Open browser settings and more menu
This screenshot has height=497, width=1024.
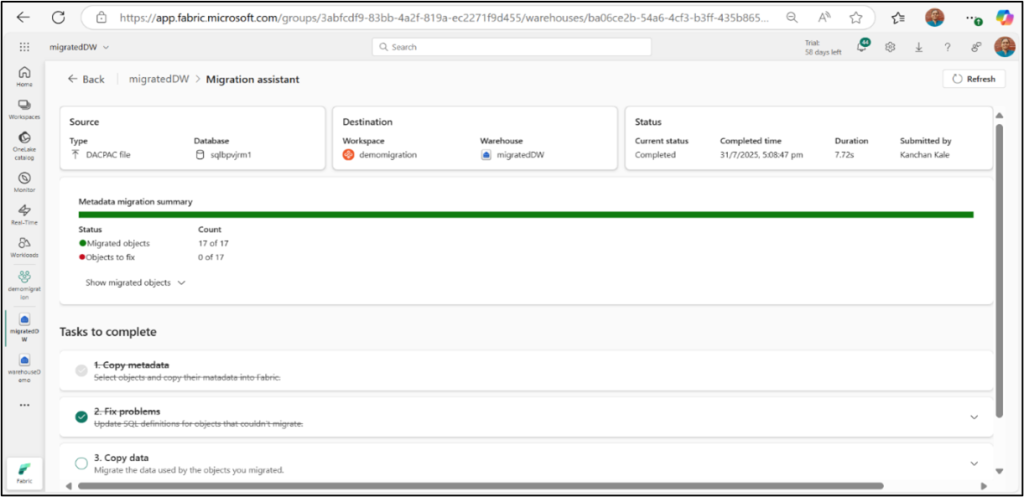point(974,18)
